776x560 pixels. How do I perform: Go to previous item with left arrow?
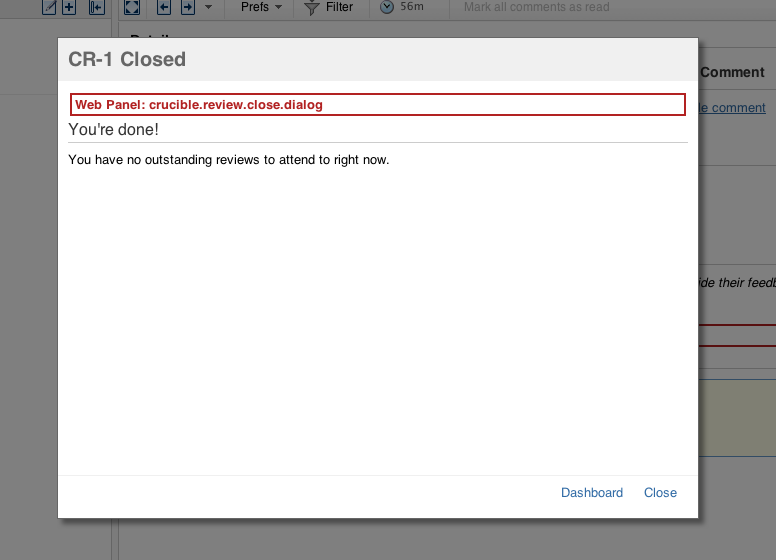(164, 7)
